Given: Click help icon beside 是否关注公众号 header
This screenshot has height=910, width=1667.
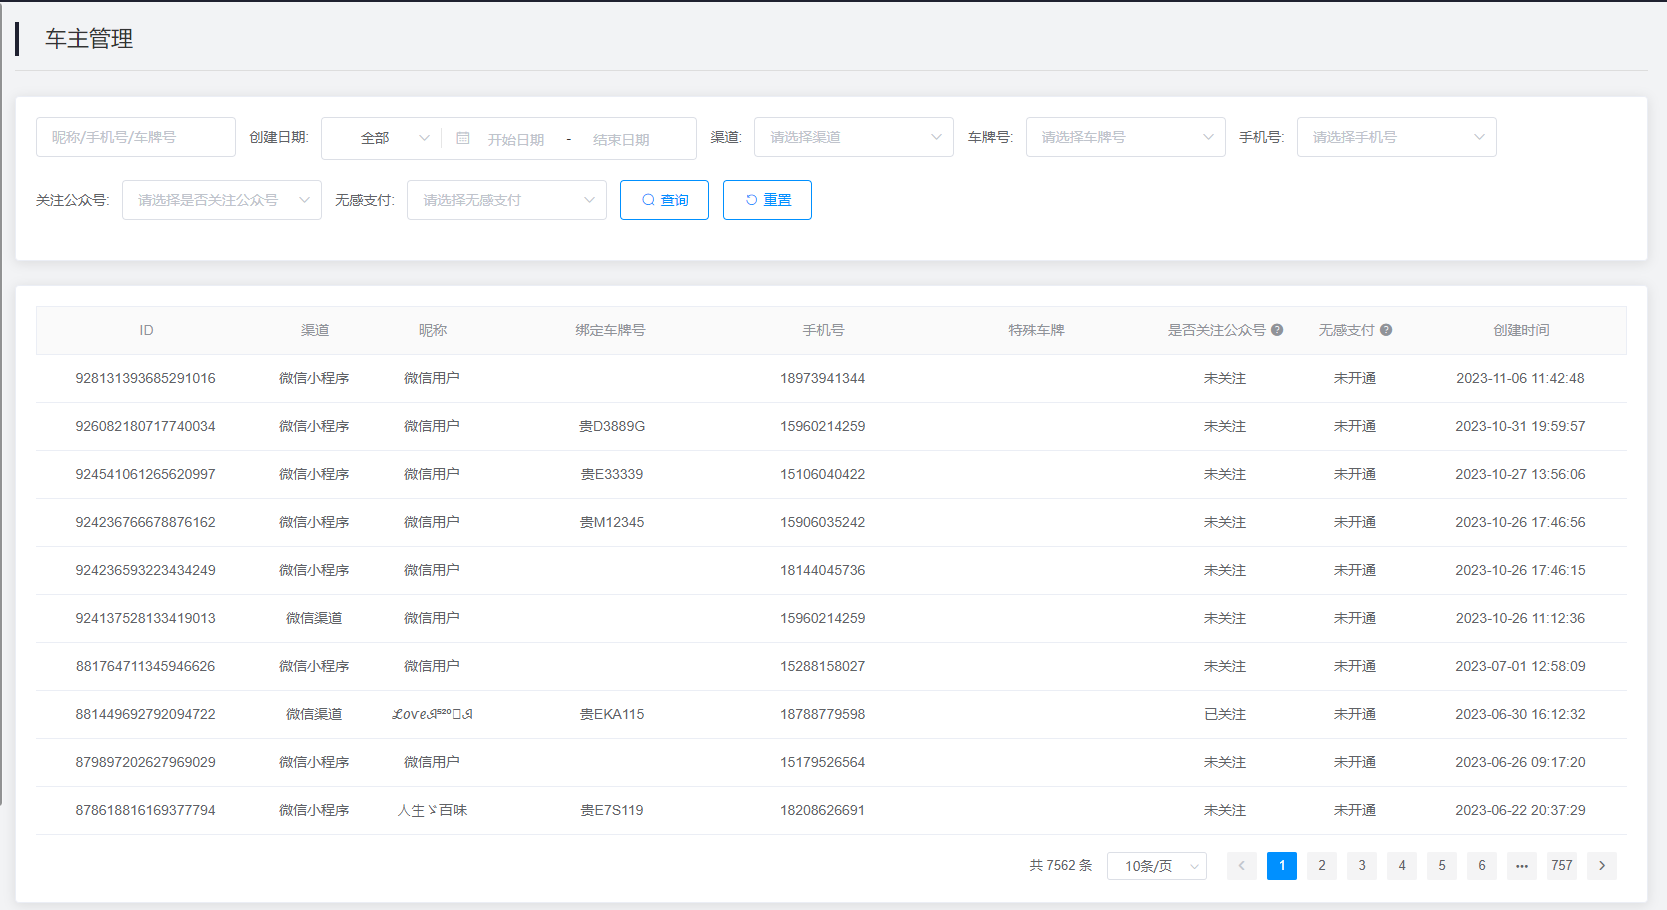Looking at the screenshot, I should [1277, 330].
